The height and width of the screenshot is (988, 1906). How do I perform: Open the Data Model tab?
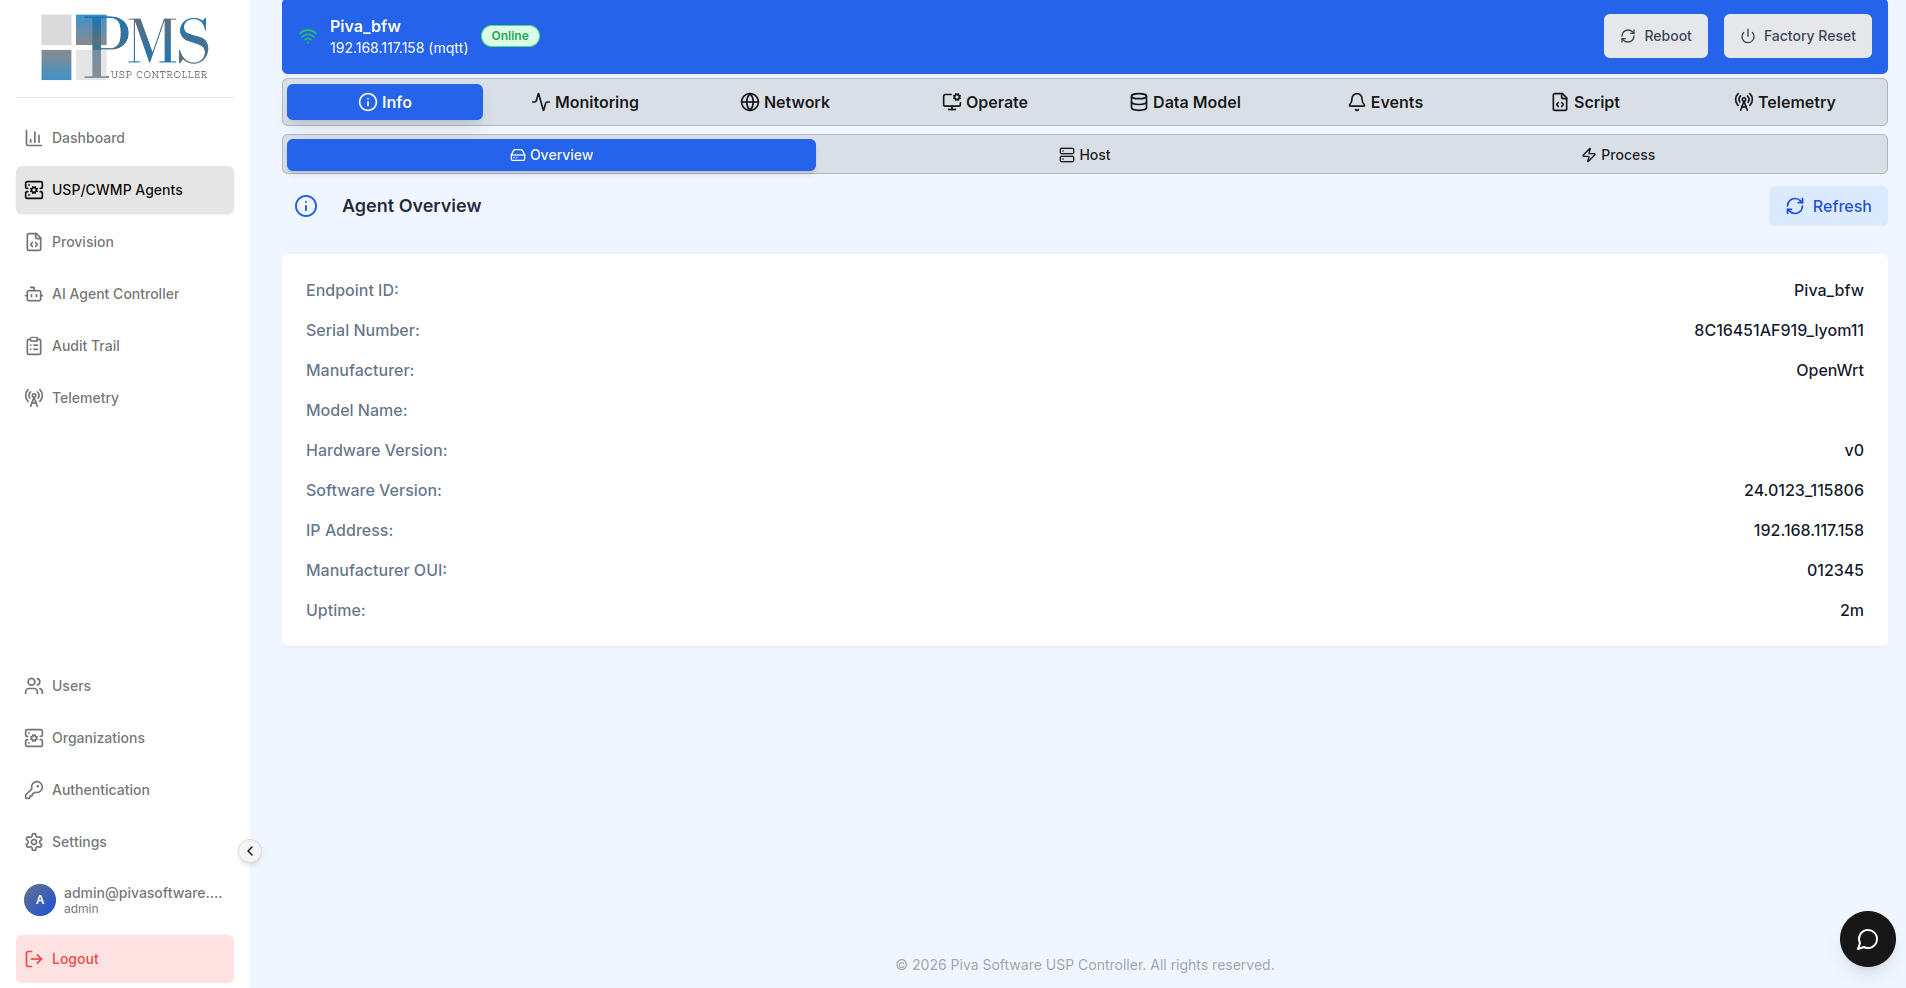point(1185,102)
